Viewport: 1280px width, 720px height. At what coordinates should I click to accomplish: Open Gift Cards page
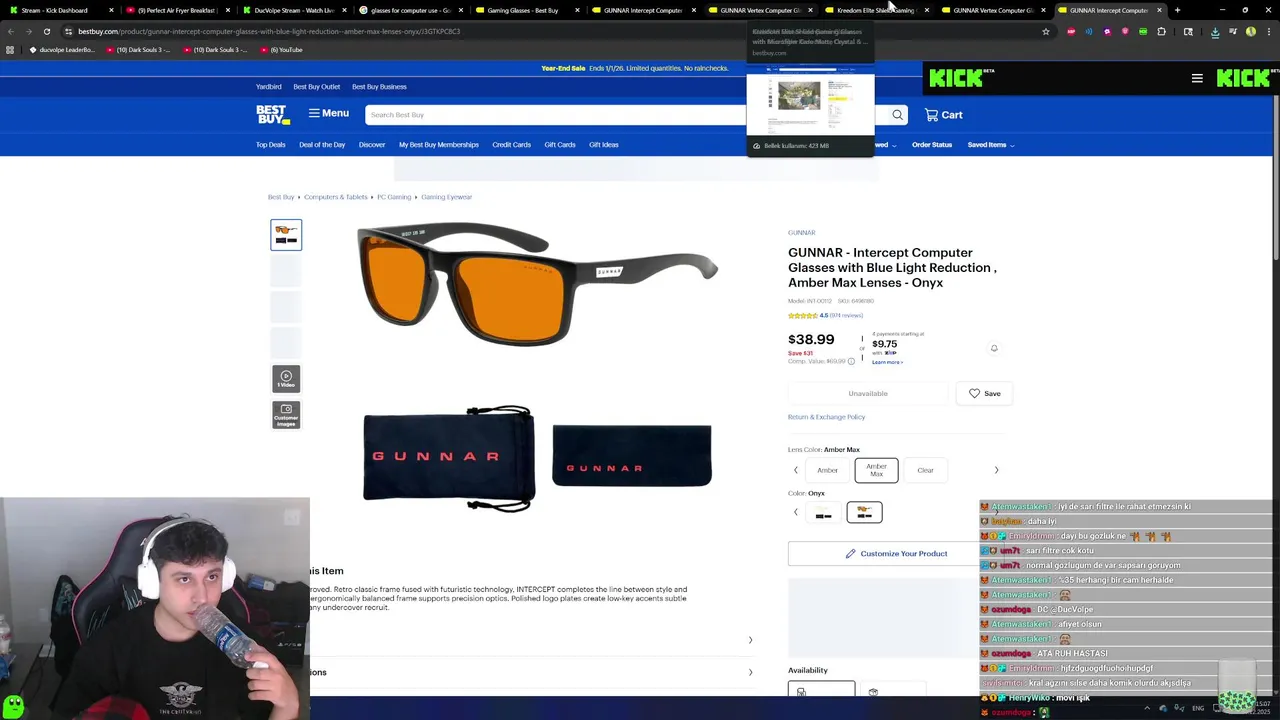(x=560, y=145)
